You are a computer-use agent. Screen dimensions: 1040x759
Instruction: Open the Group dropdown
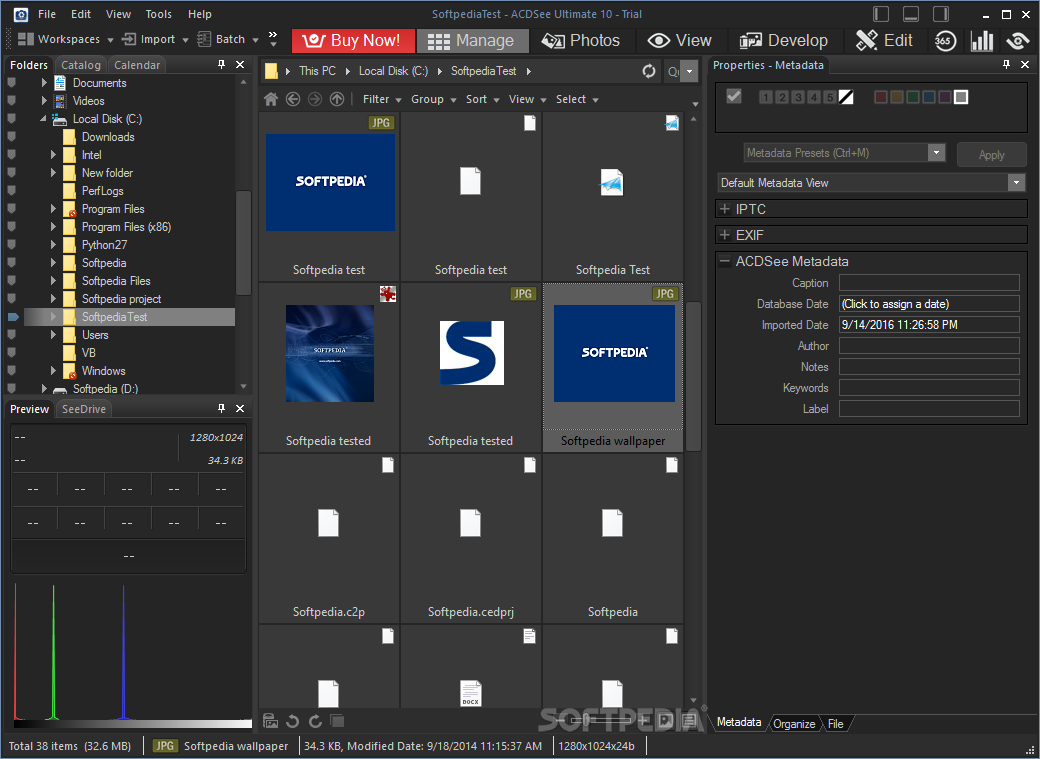433,100
